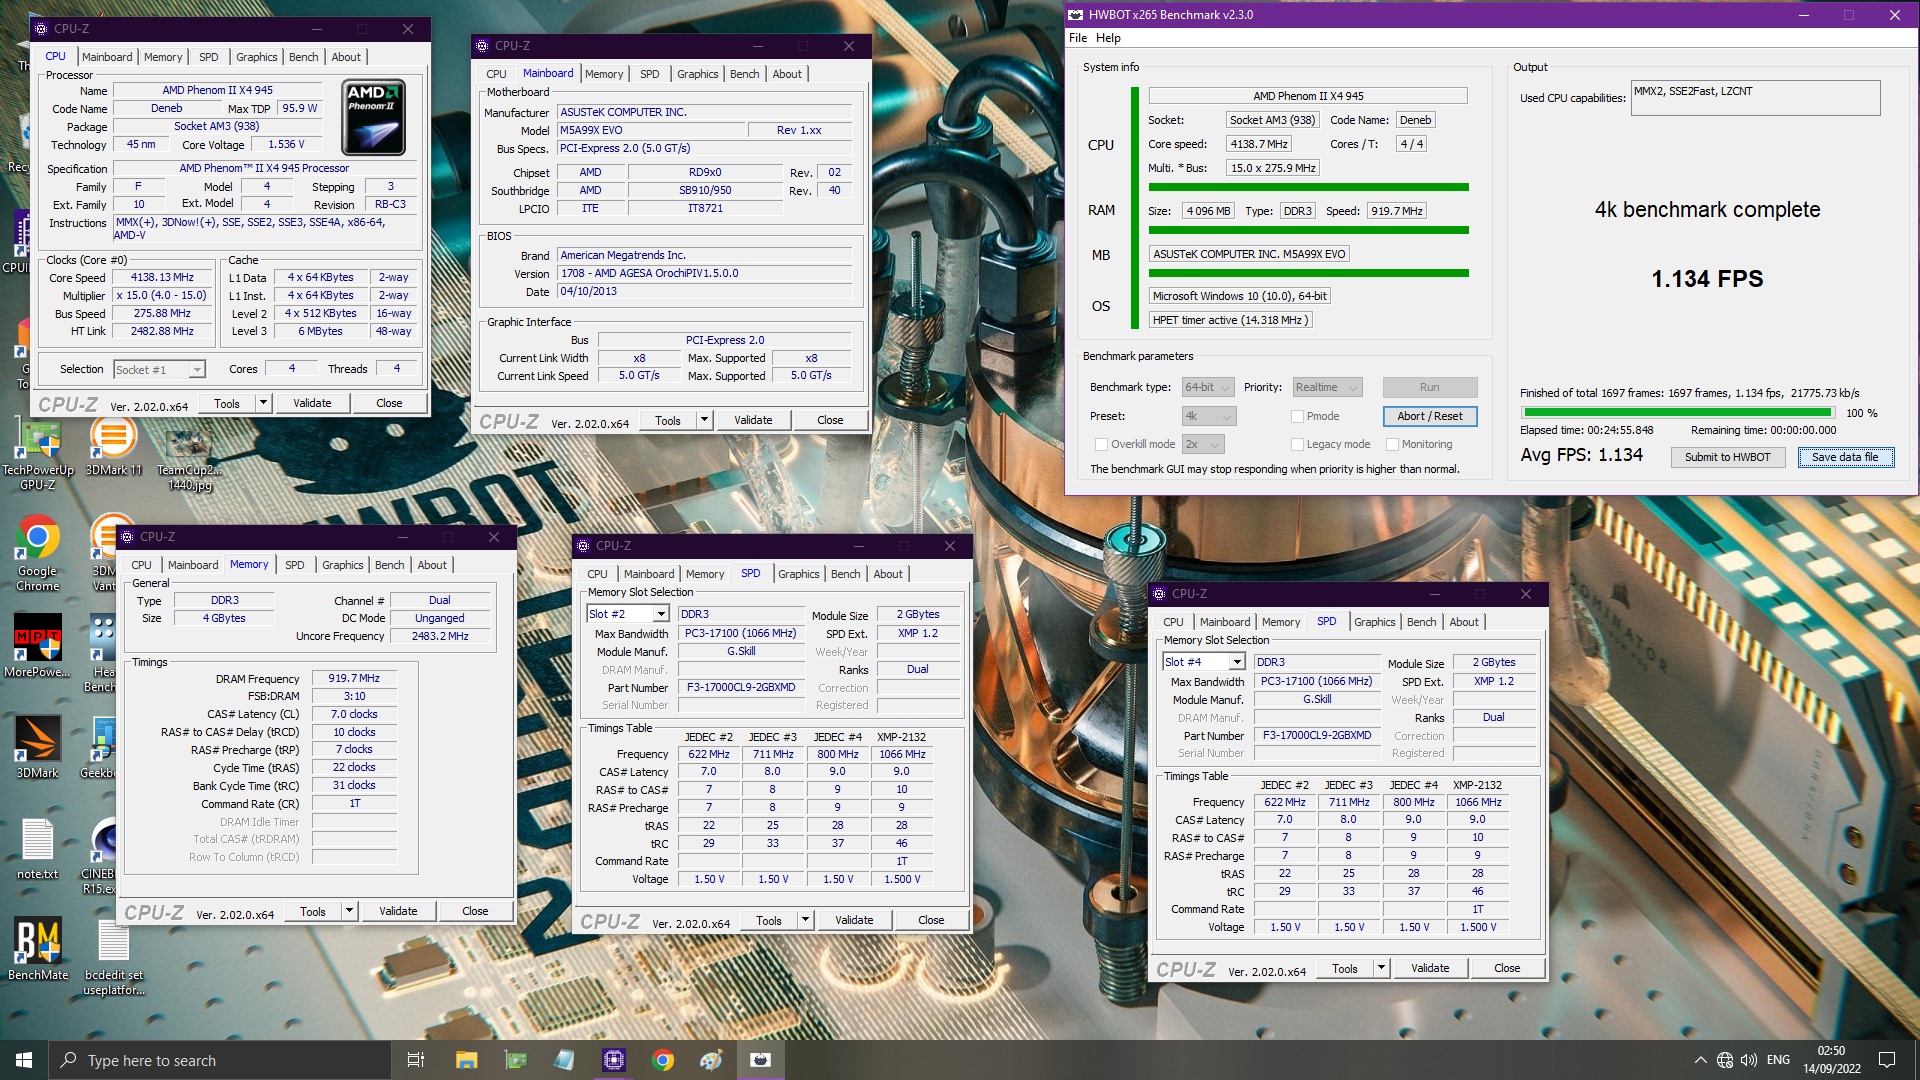Open HWBOT x265 taskbar icon
Screen dimensions: 1920x1080
(x=760, y=1060)
